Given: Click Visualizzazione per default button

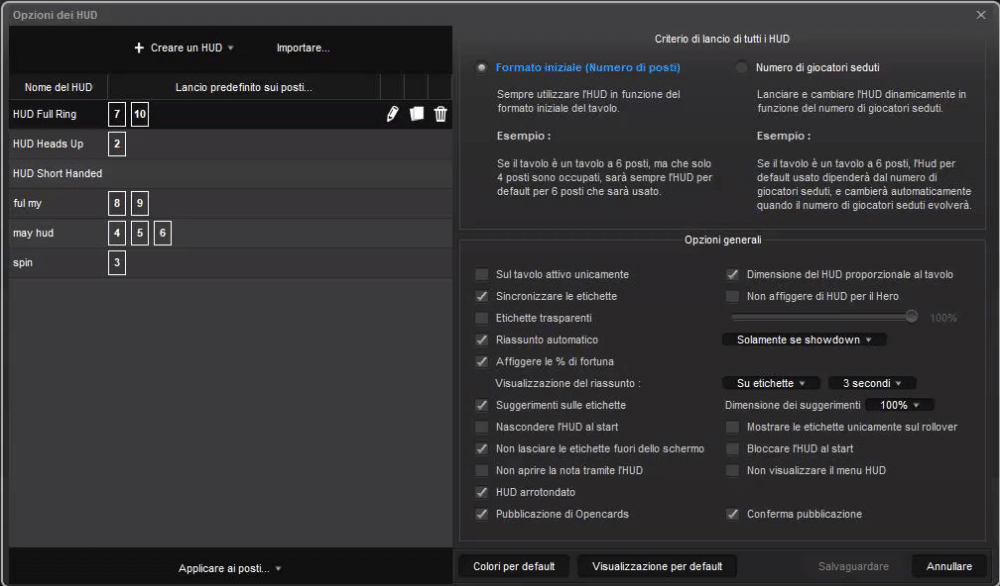Looking at the screenshot, I should pyautogui.click(x=657, y=566).
